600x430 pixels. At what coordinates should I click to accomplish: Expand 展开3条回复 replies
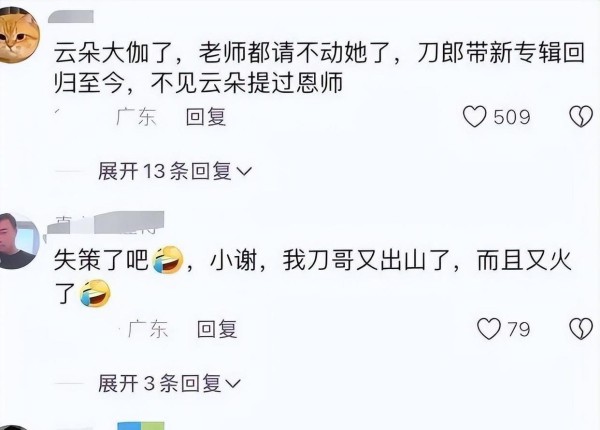coord(170,383)
